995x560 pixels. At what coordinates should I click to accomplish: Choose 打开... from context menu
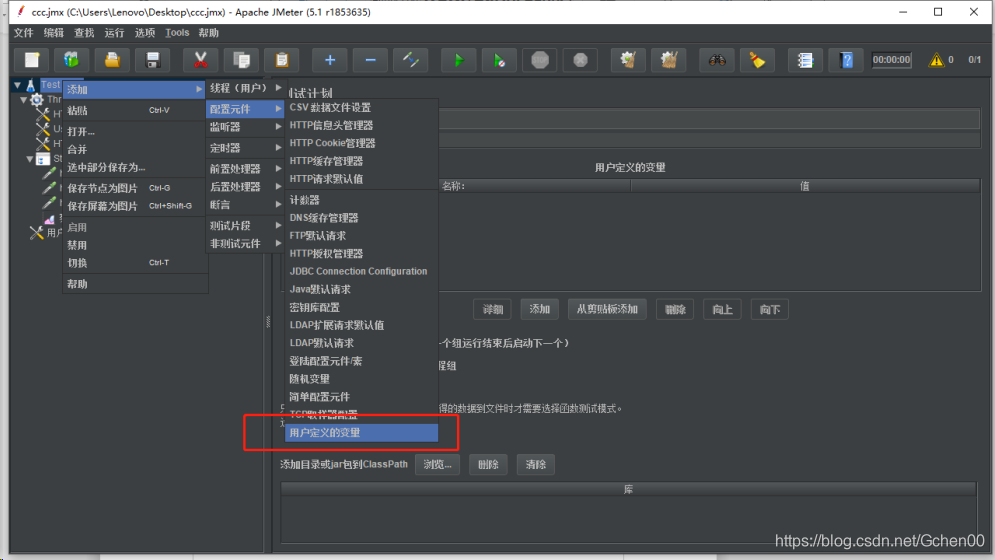[x=135, y=131]
